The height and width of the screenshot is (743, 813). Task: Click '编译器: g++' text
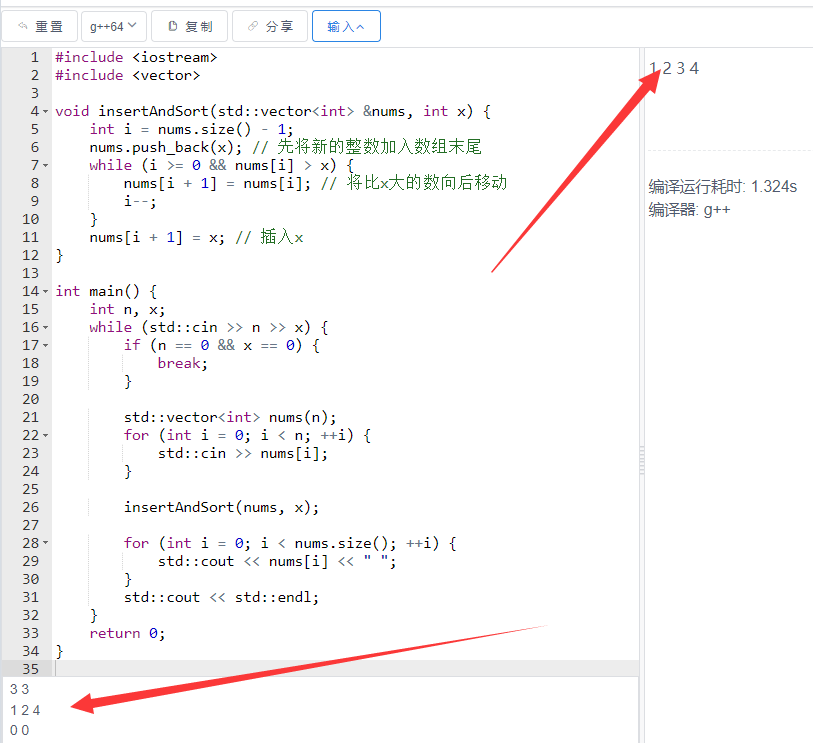point(689,210)
